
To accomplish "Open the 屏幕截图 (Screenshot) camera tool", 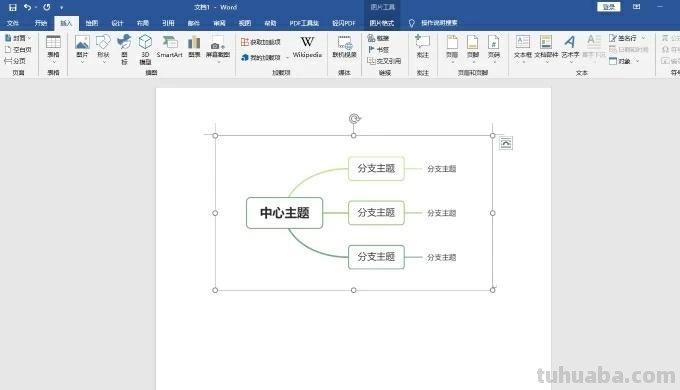I will pos(218,49).
